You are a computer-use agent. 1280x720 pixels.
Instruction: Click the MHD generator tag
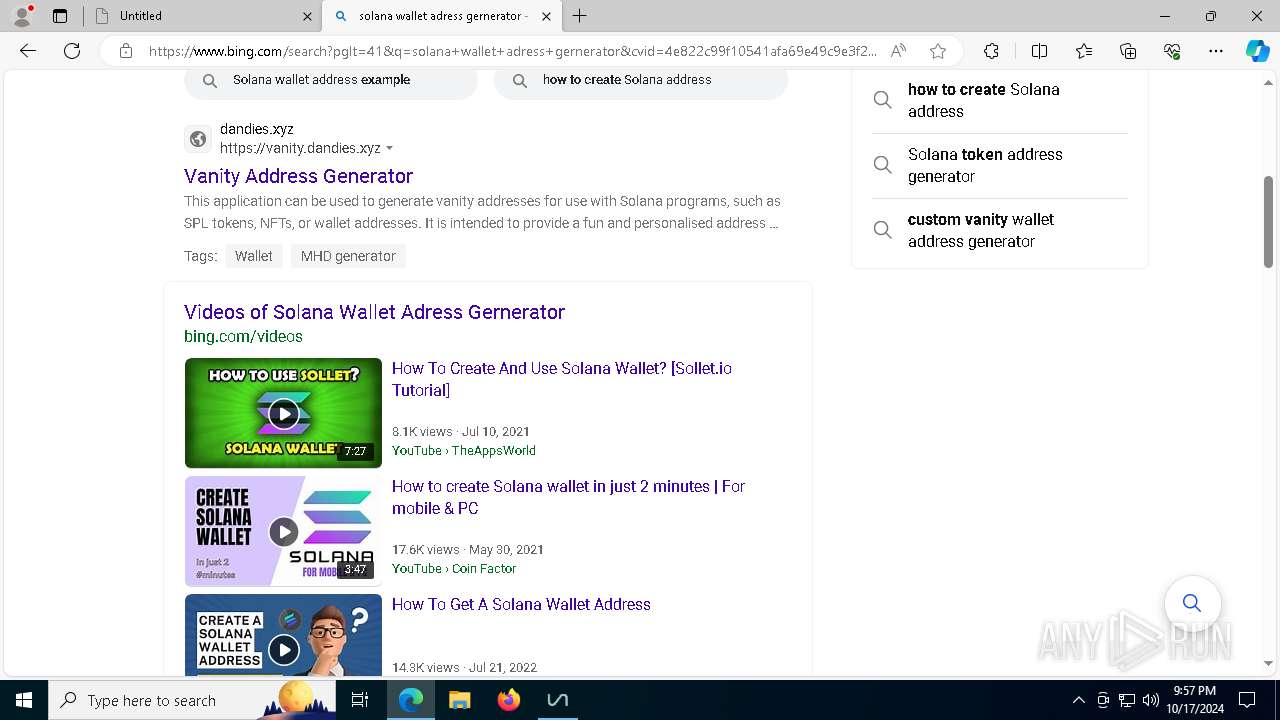point(348,256)
